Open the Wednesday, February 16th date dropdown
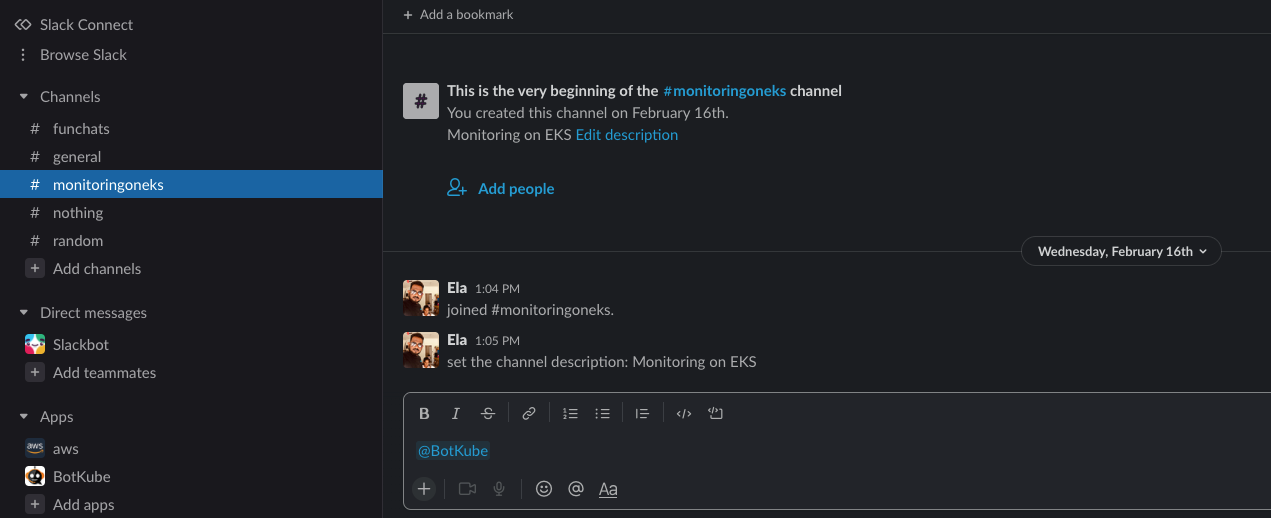The height and width of the screenshot is (518, 1271). tap(1121, 252)
